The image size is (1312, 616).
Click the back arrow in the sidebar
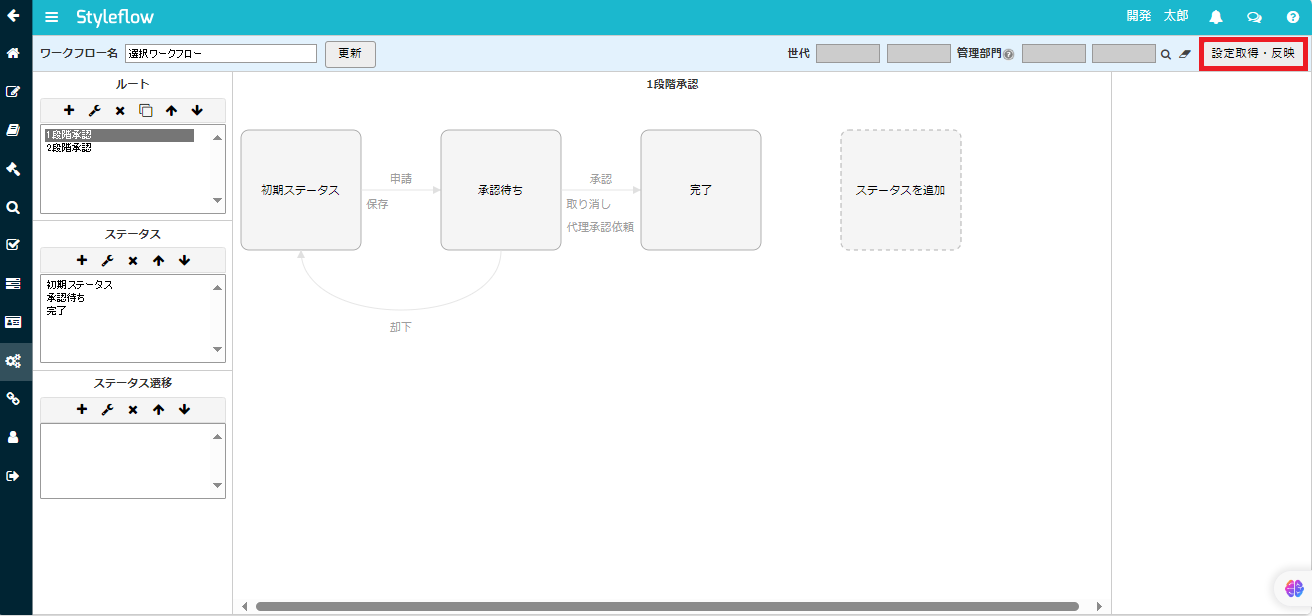[14, 15]
